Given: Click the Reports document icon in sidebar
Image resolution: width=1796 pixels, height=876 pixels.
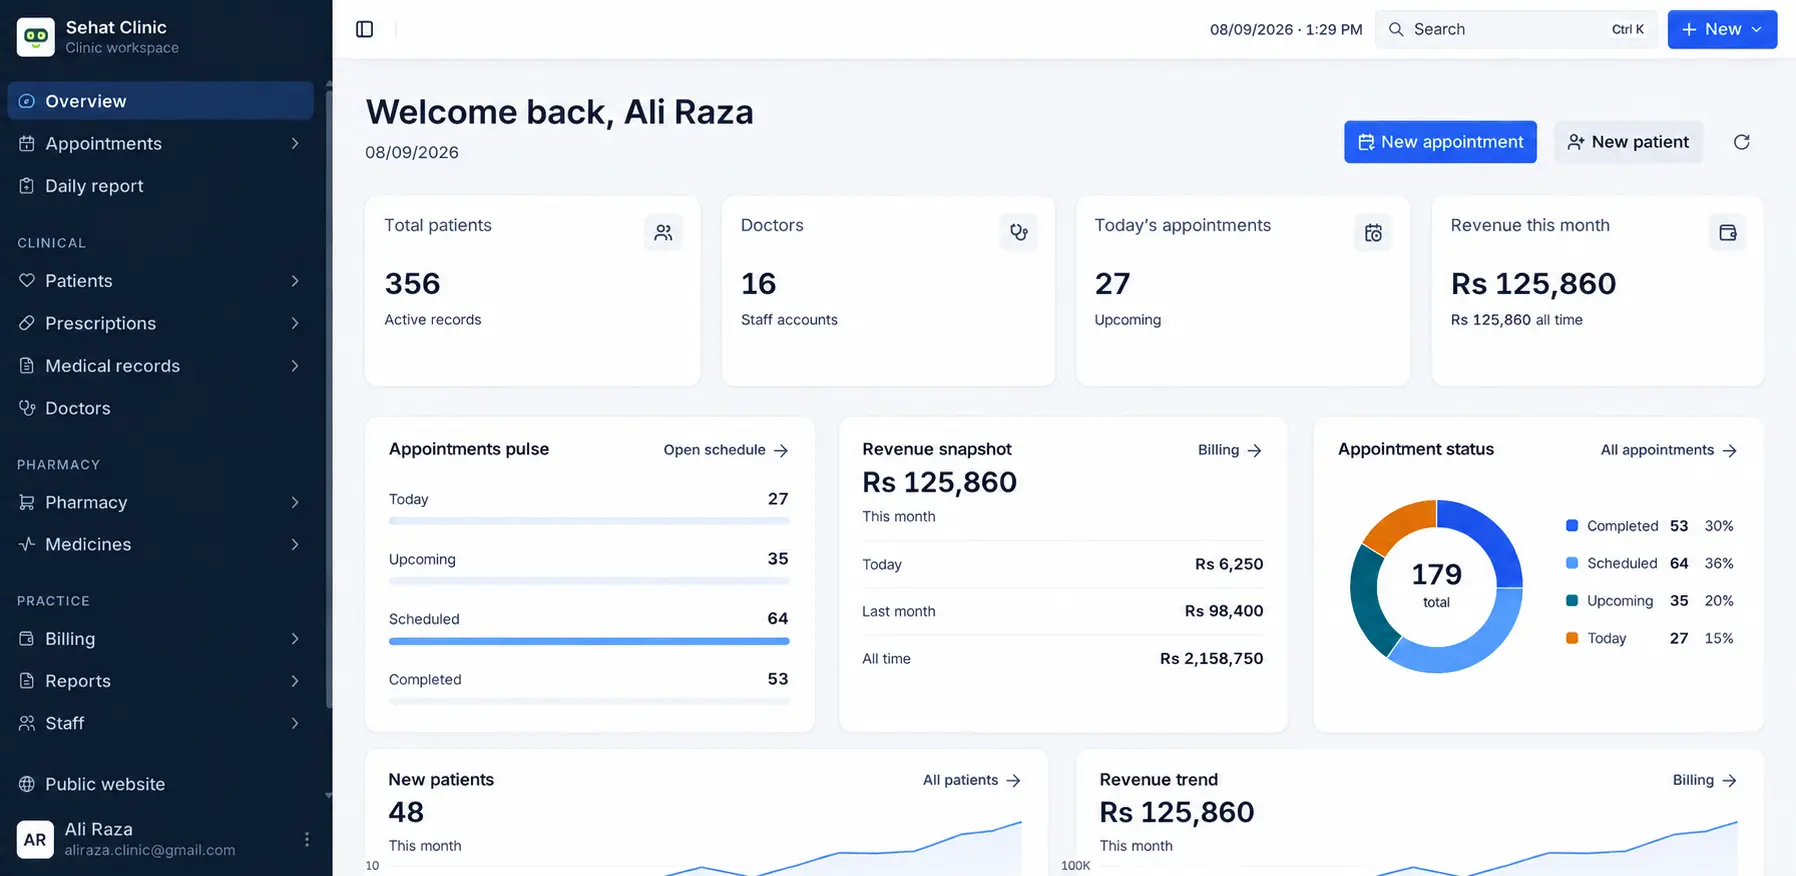Looking at the screenshot, I should 27,681.
